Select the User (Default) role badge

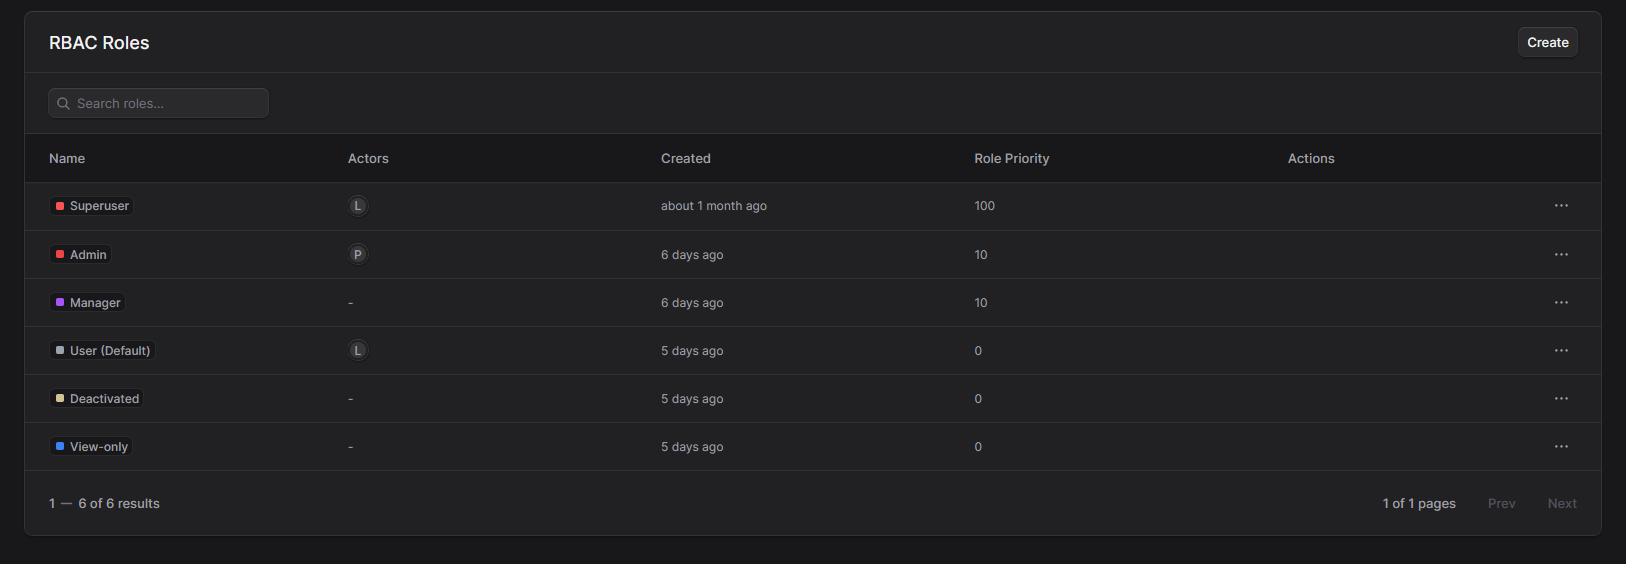point(102,351)
